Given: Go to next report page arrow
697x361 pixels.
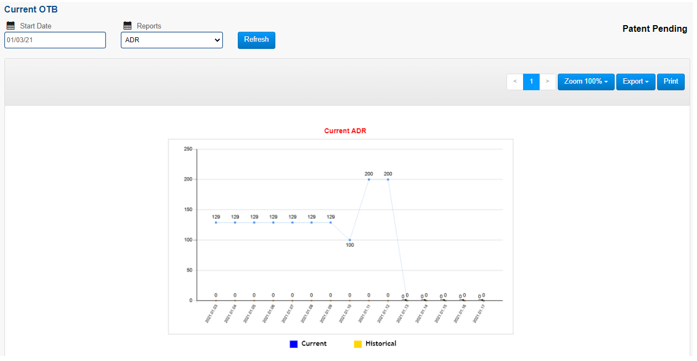Looking at the screenshot, I should pyautogui.click(x=548, y=82).
